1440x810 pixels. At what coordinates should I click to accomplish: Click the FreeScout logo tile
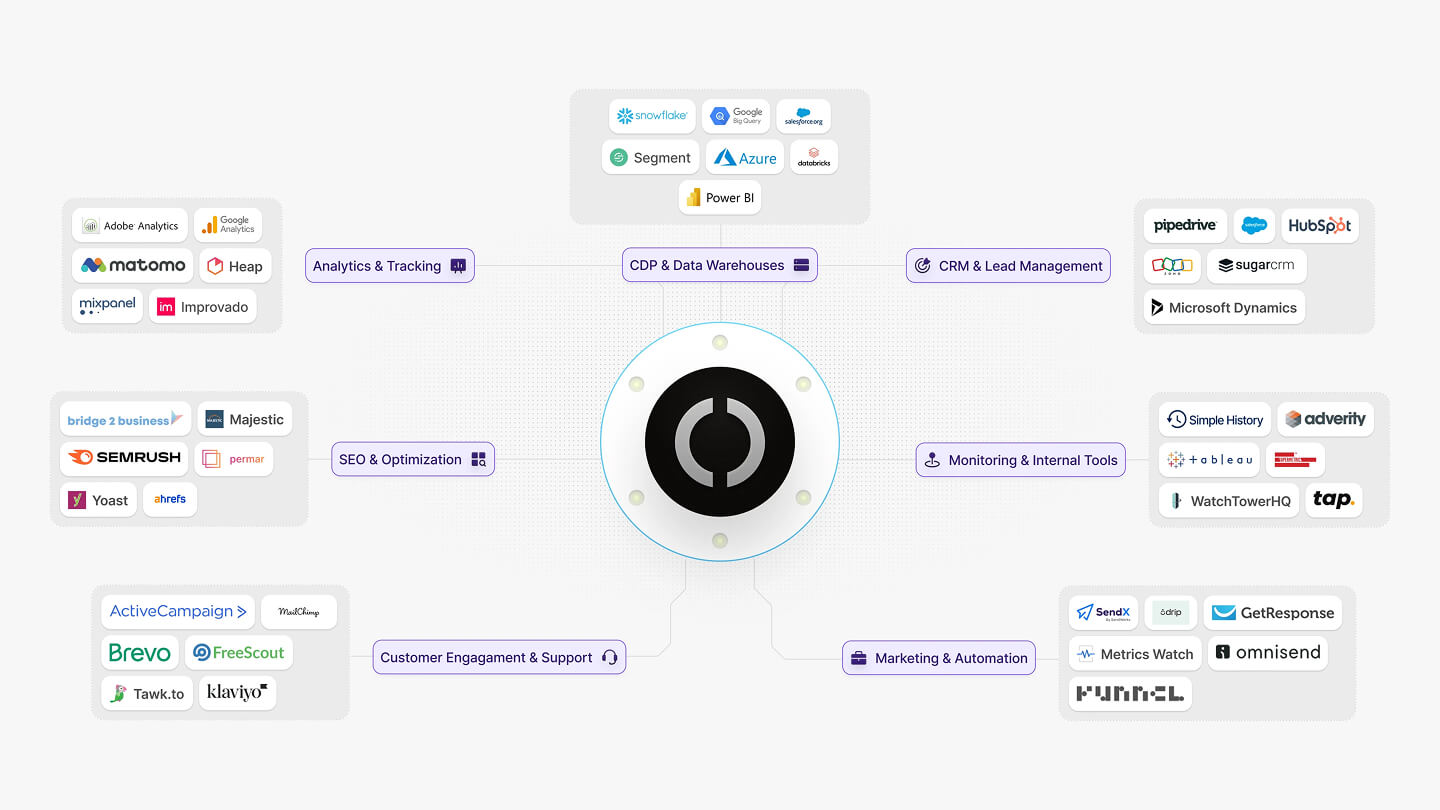click(239, 652)
